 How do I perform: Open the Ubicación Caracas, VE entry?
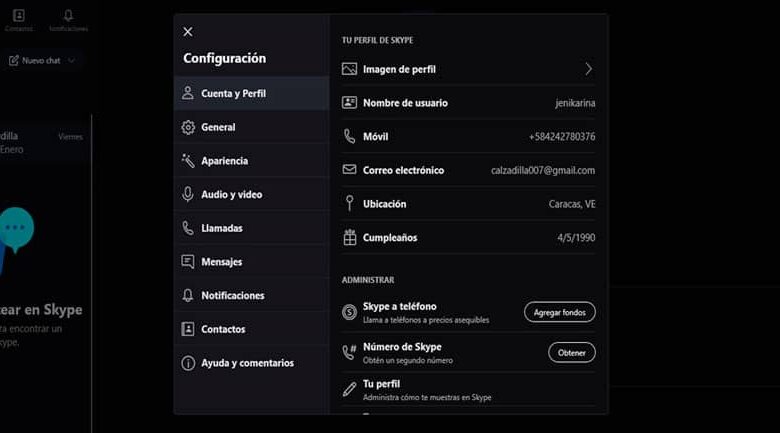tap(469, 204)
